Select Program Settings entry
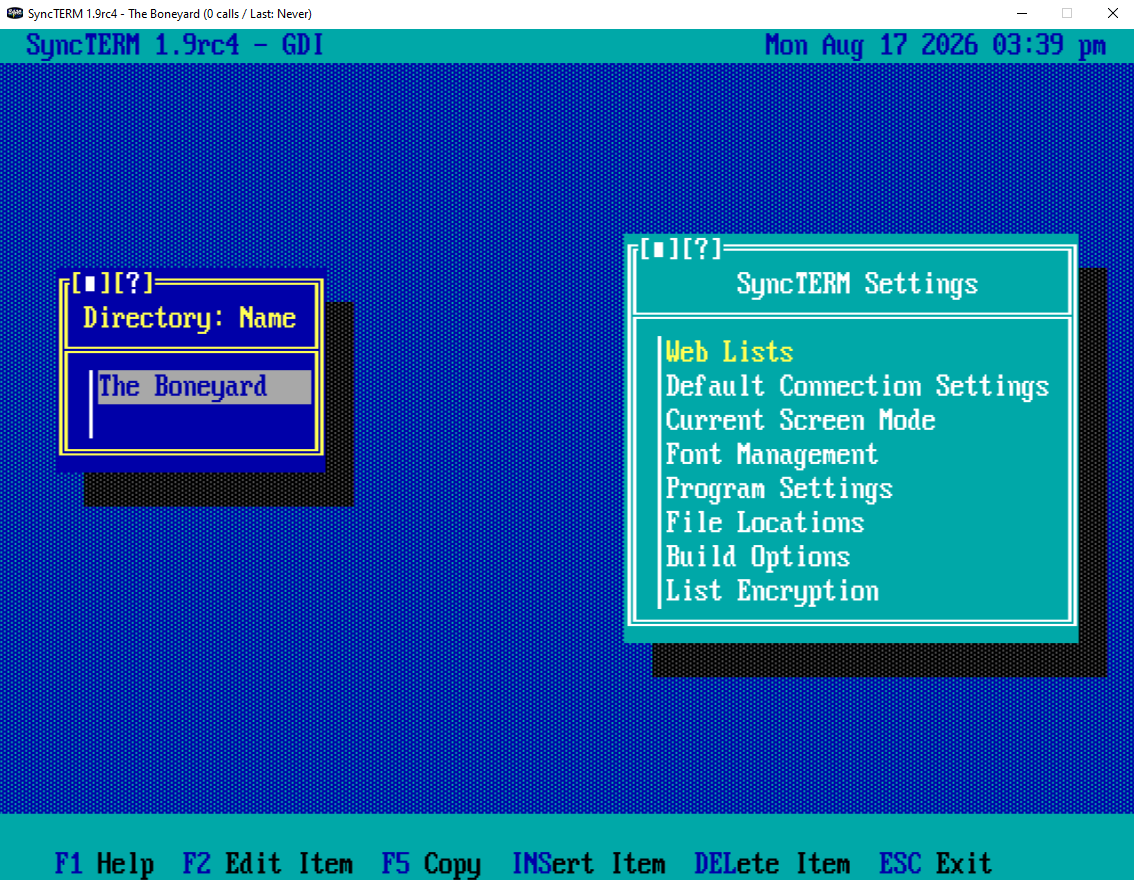The width and height of the screenshot is (1134, 880). pos(779,488)
